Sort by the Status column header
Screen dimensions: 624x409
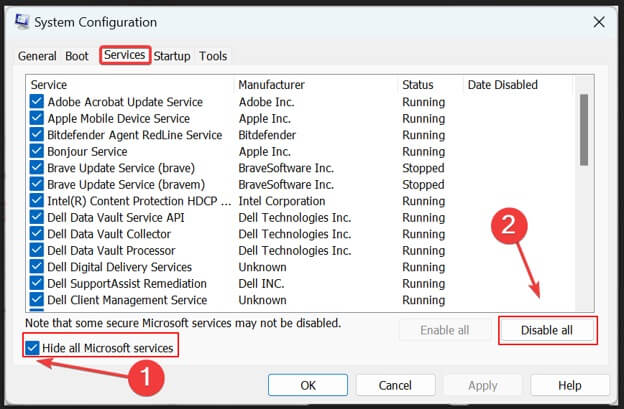(418, 85)
